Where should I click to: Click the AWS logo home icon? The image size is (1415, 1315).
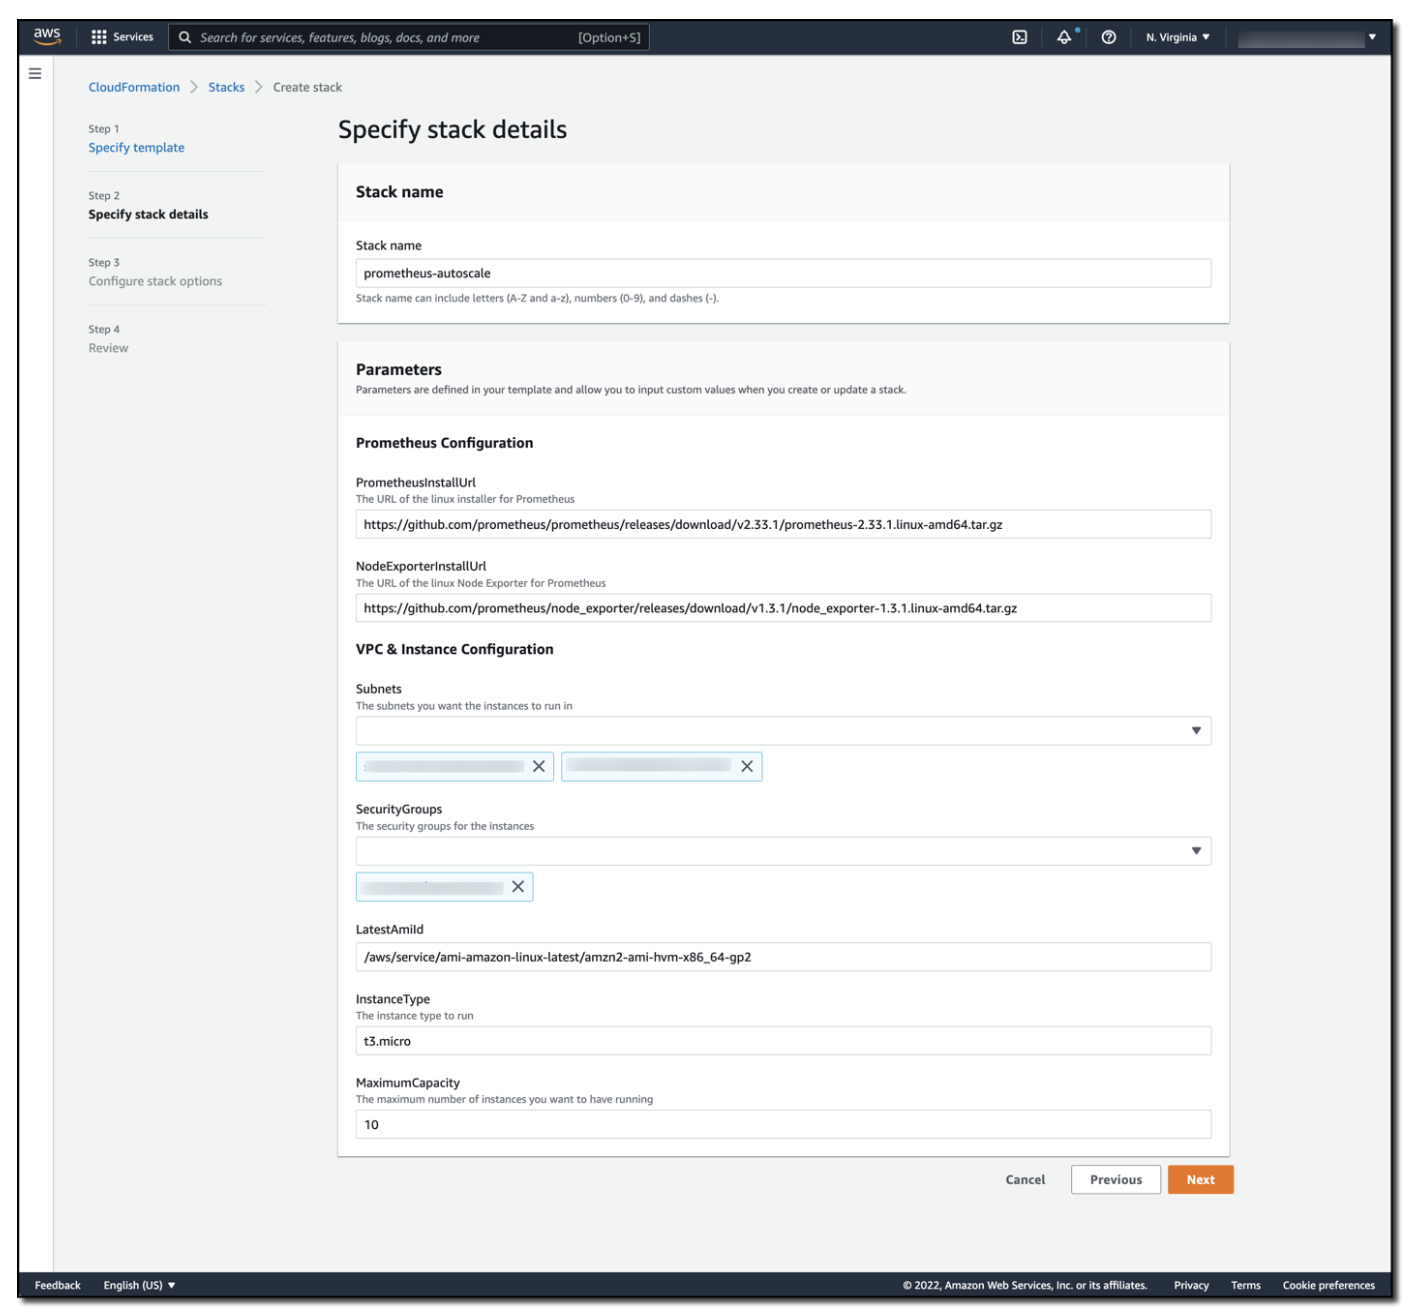[x=47, y=36]
